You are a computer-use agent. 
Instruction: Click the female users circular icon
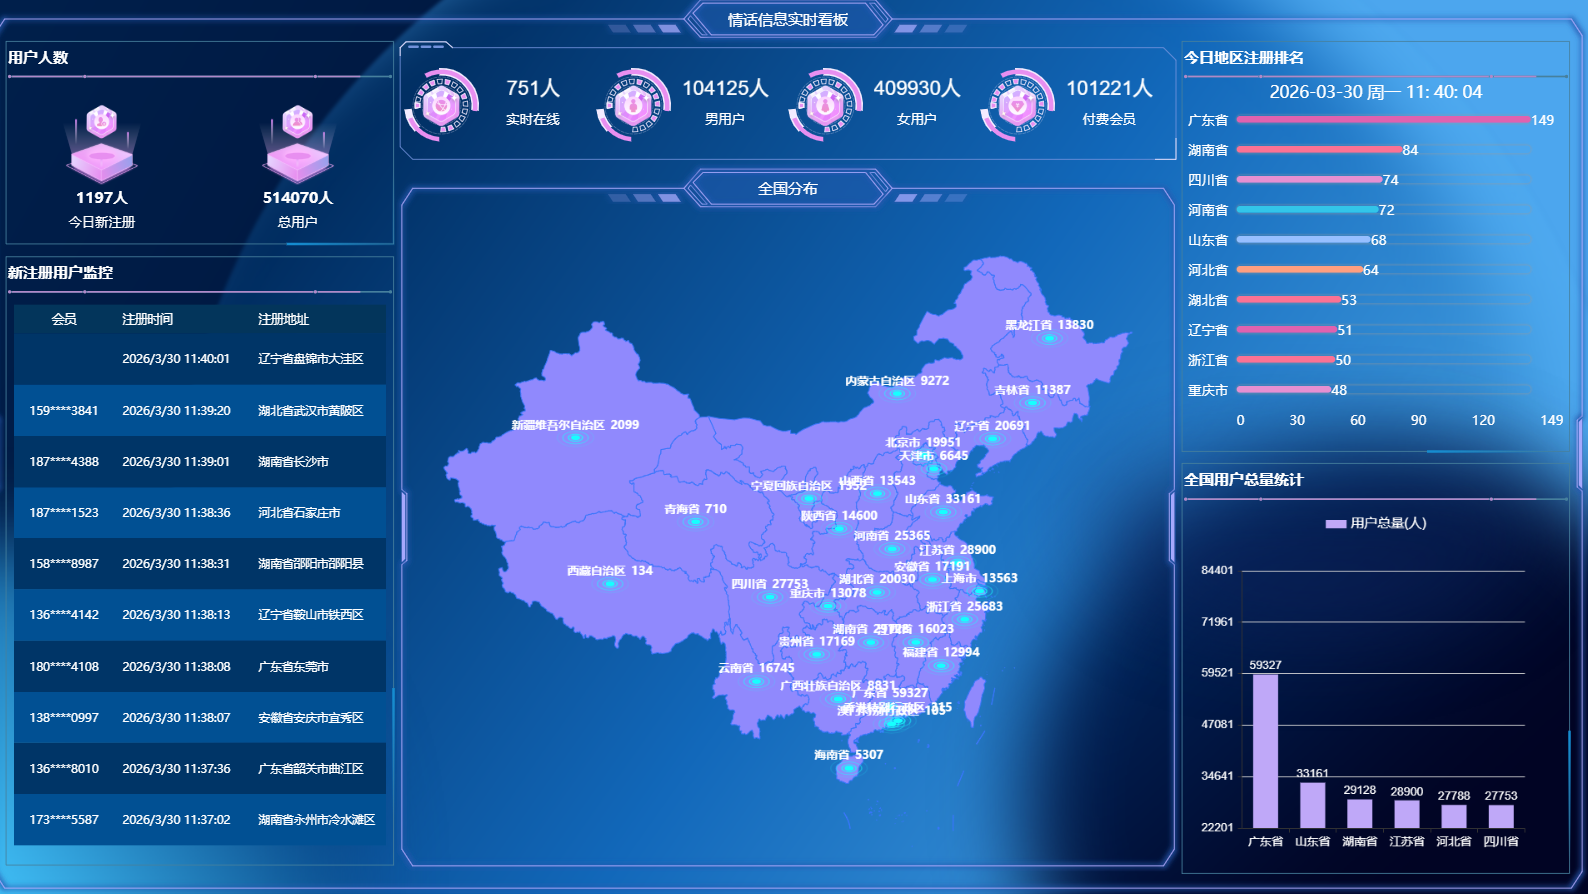(825, 104)
